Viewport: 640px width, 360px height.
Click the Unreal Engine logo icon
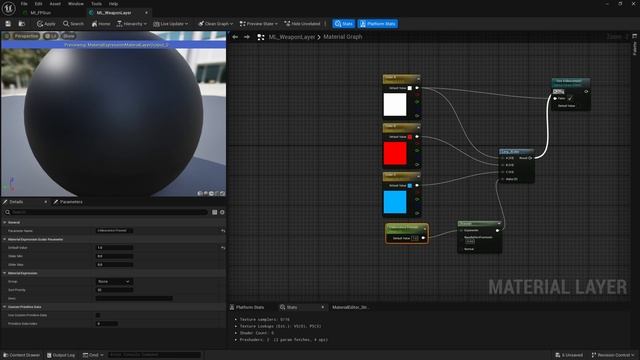[8, 8]
